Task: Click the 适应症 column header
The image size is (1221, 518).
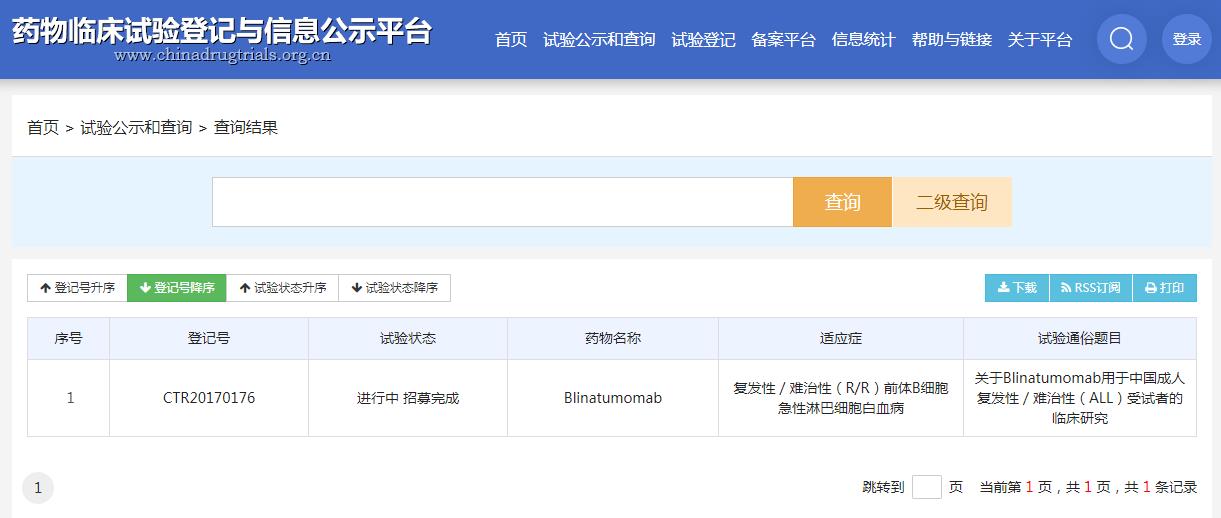Action: (841, 338)
